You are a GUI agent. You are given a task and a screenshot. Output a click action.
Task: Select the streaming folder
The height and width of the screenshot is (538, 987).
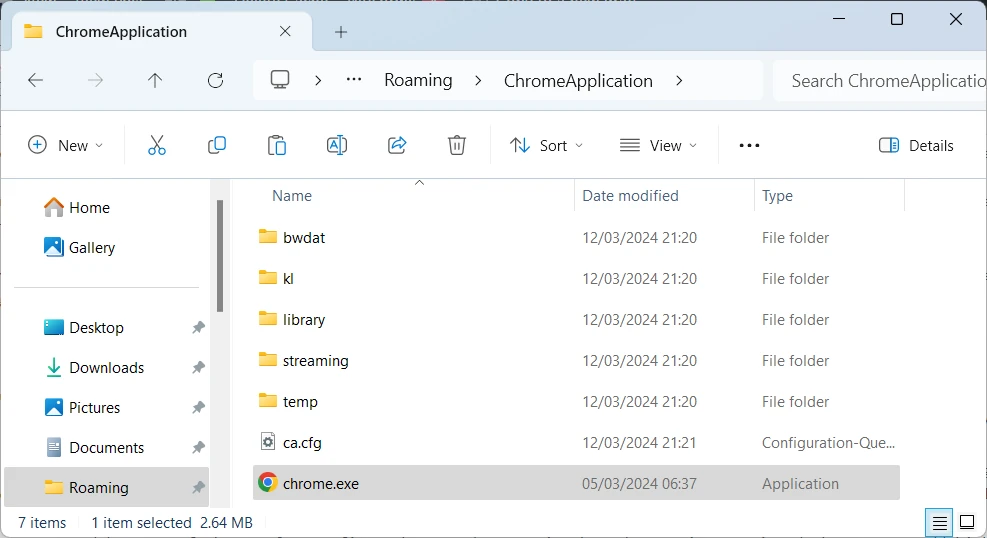point(576,360)
